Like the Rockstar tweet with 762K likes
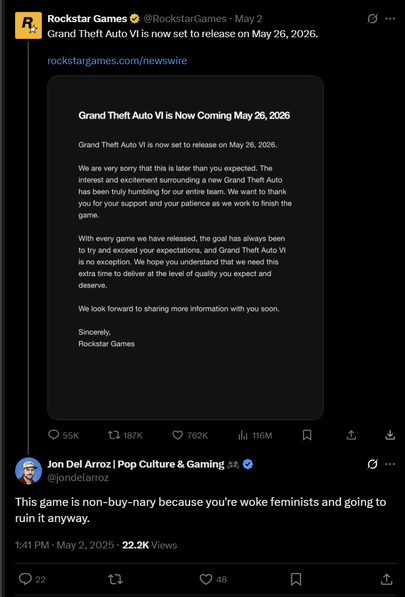405x597 pixels. click(190, 435)
